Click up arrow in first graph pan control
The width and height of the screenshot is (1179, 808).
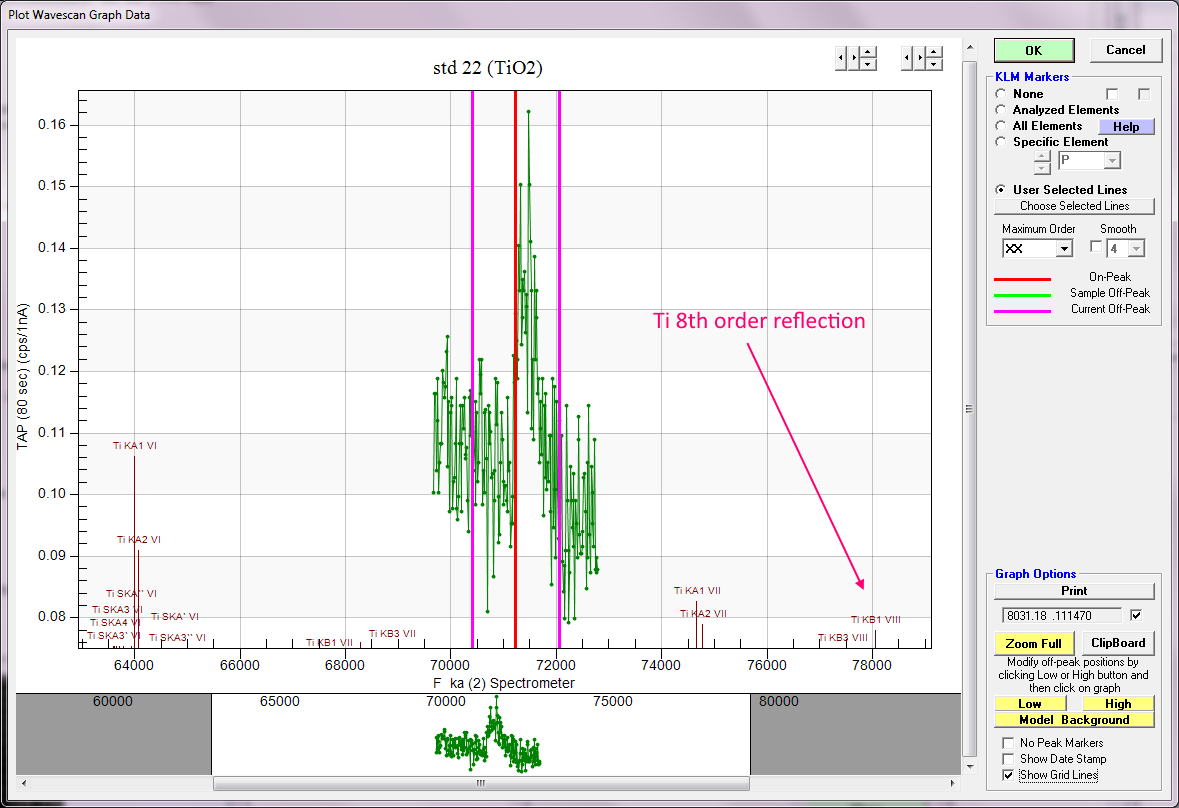pos(868,52)
